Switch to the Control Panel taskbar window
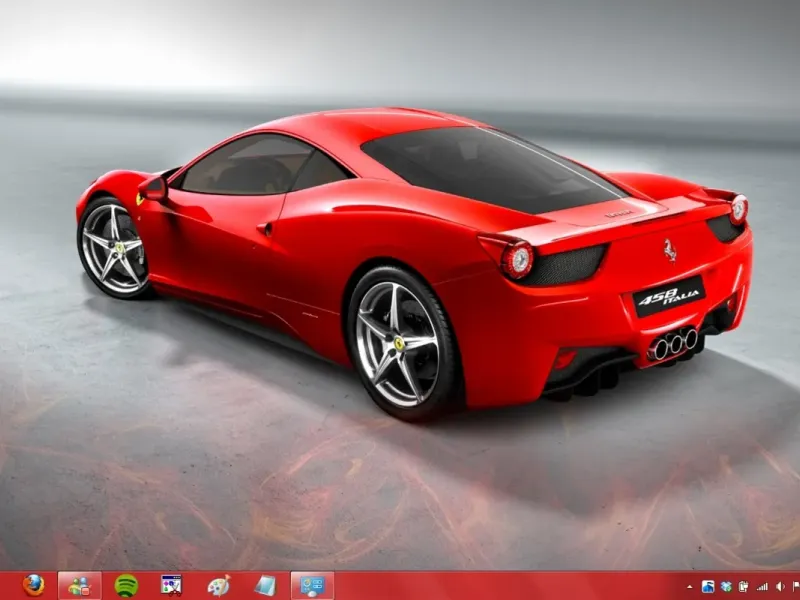 (312, 585)
